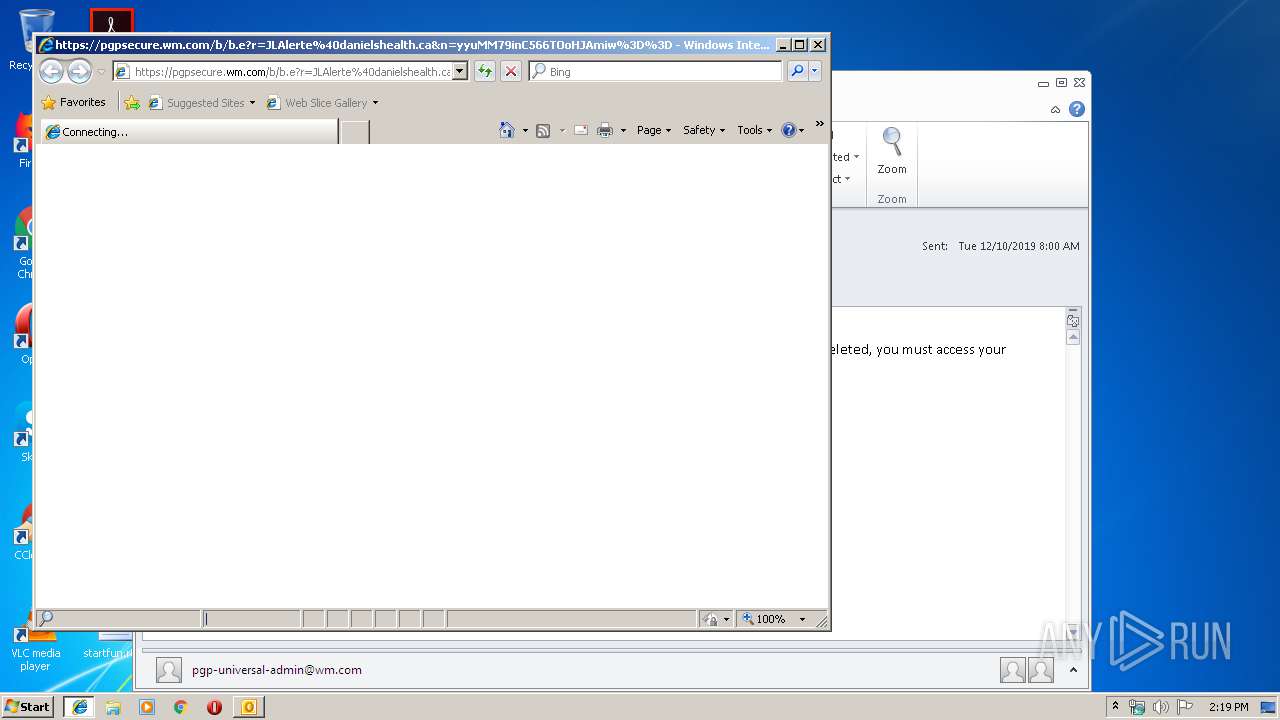Go forward with the IE Forward arrow
Viewport: 1280px width, 720px height.
pos(79,71)
